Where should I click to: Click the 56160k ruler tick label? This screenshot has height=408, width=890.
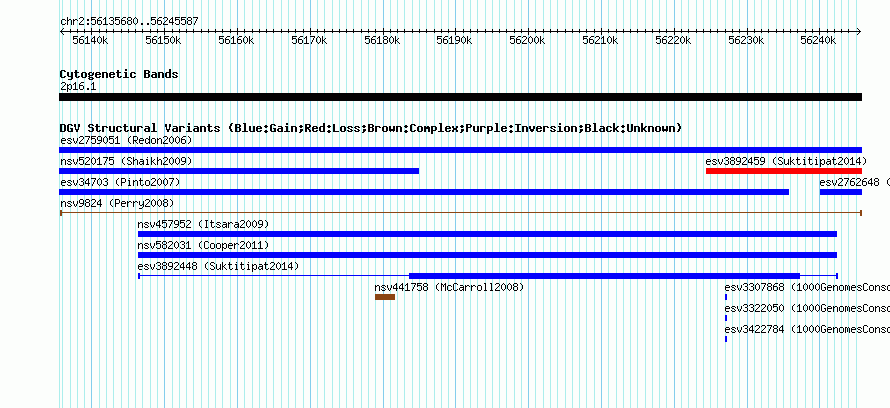coord(236,41)
